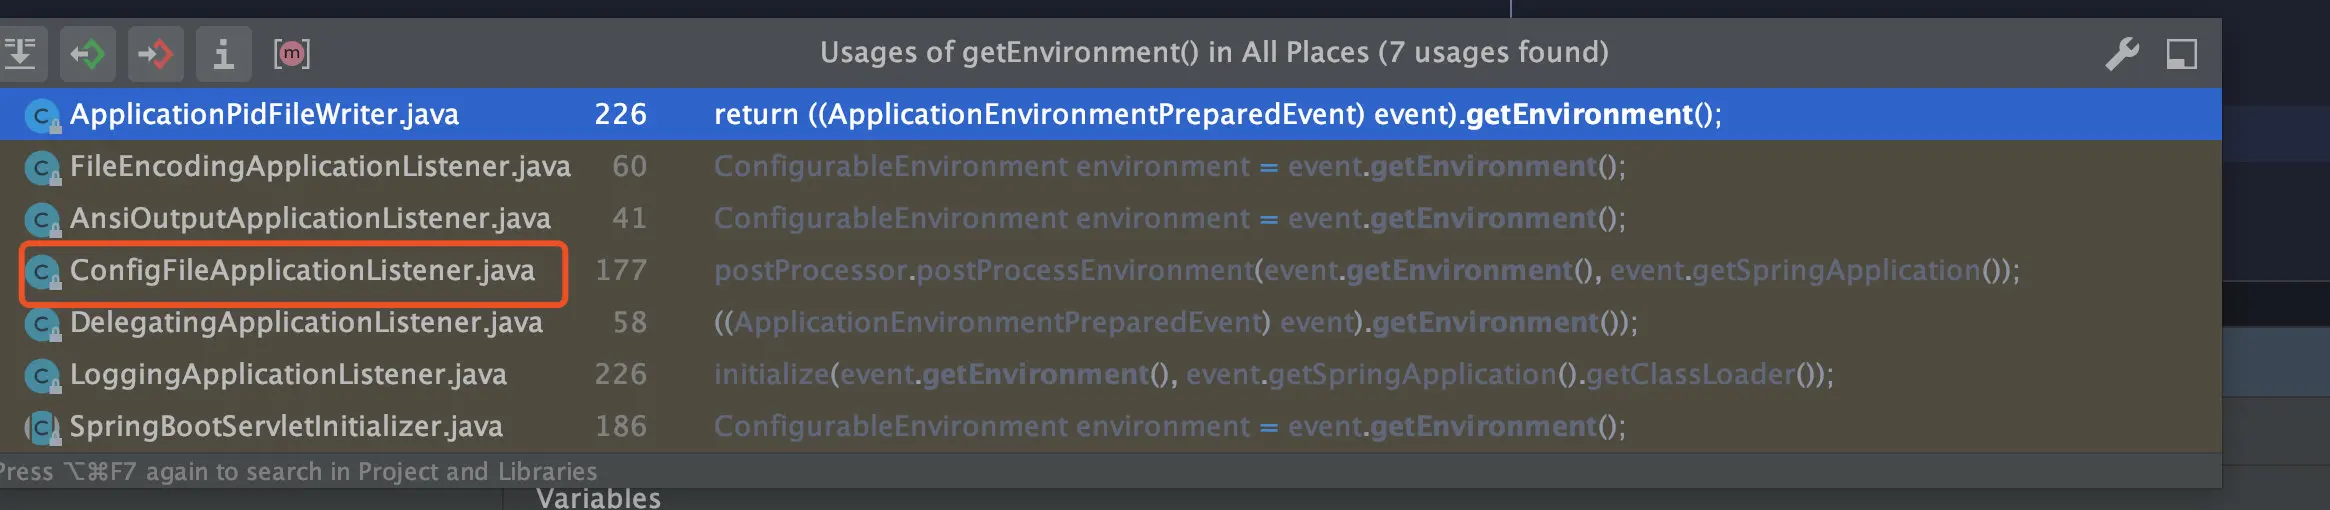The width and height of the screenshot is (2330, 510).
Task: Click the 'Usages of getEnvironment()' title
Action: [x=1214, y=52]
